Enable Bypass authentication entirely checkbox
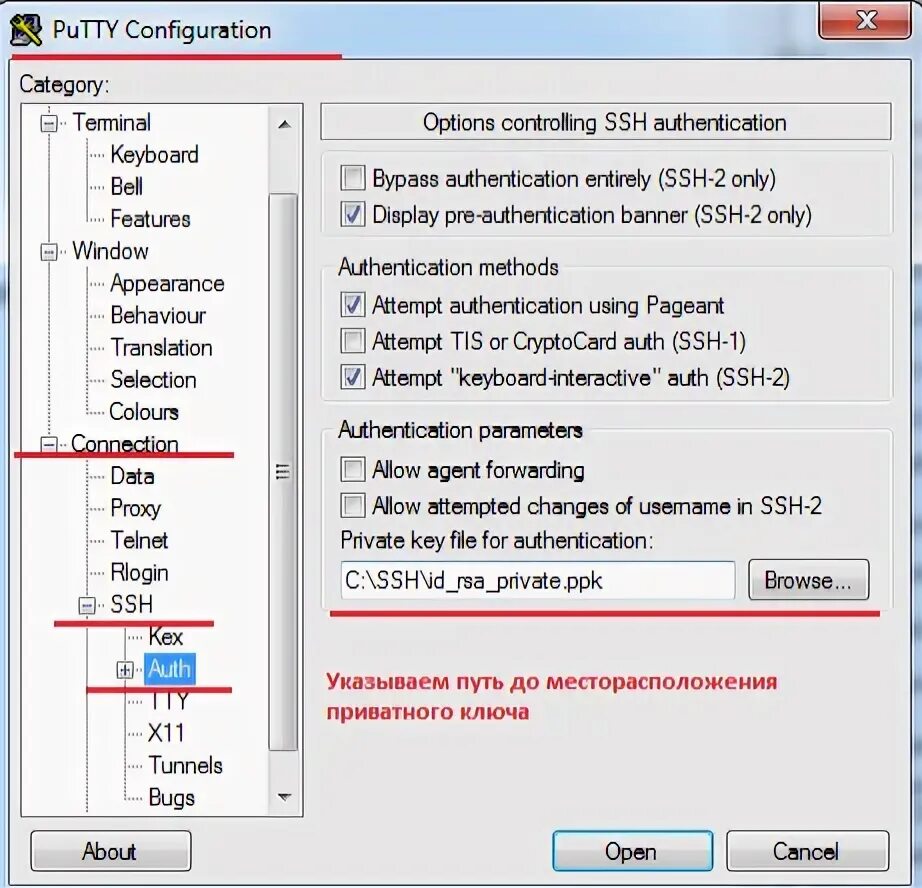The height and width of the screenshot is (888, 922). (353, 178)
